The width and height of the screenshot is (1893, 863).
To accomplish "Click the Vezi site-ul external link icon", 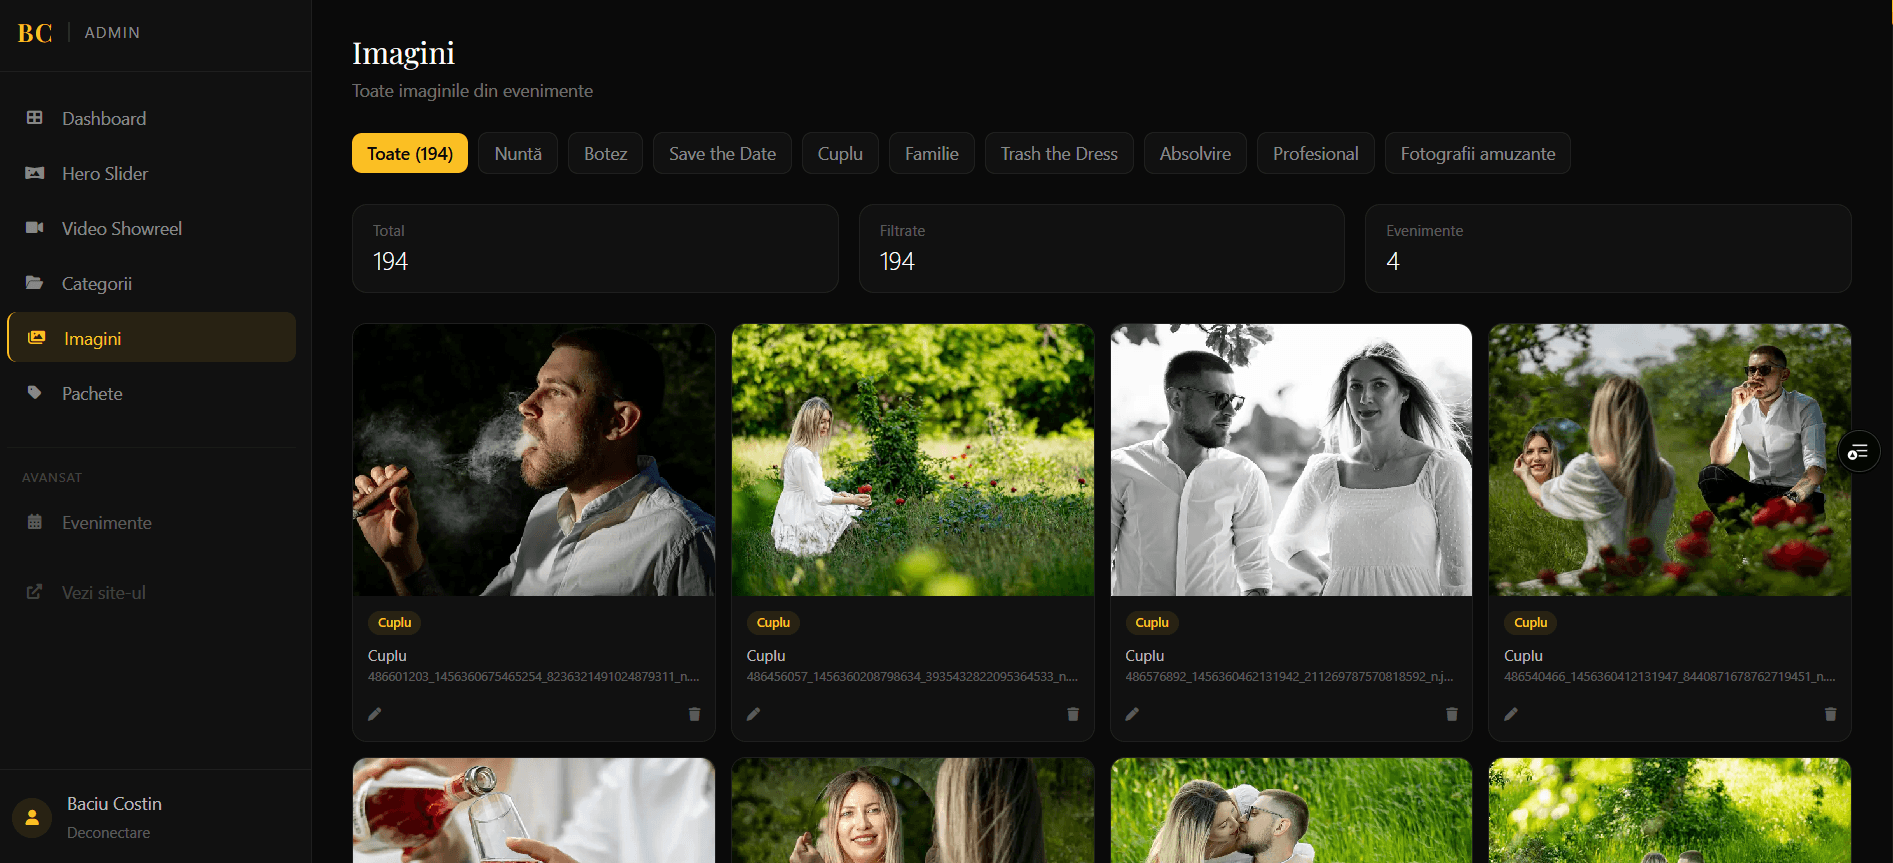I will coord(34,592).
